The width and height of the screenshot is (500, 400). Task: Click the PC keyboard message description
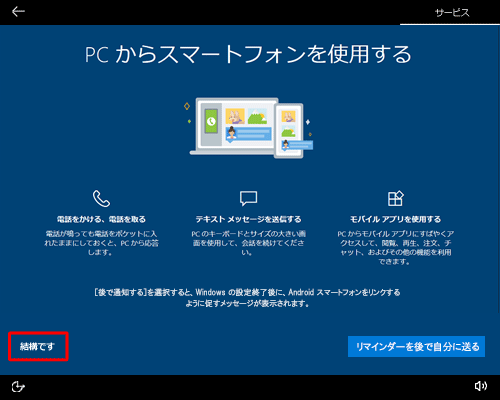coord(248,243)
